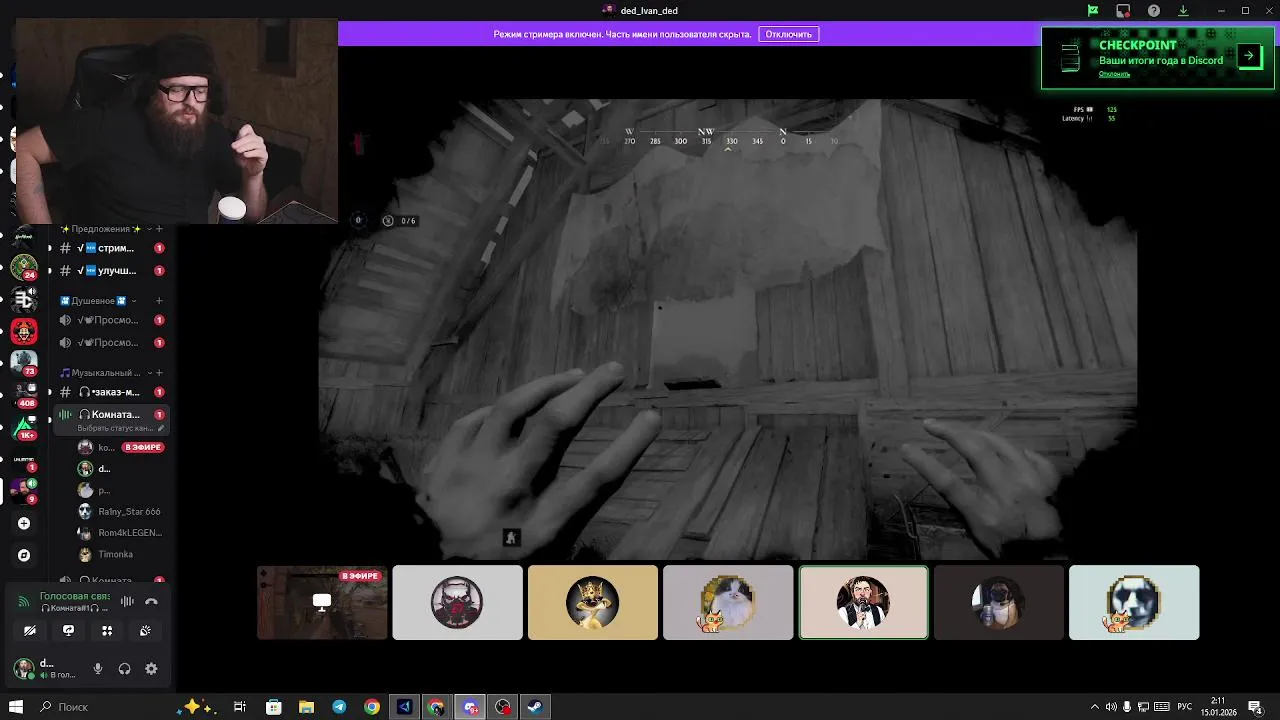Click the download update icon
This screenshot has height=720, width=1280.
[1183, 11]
